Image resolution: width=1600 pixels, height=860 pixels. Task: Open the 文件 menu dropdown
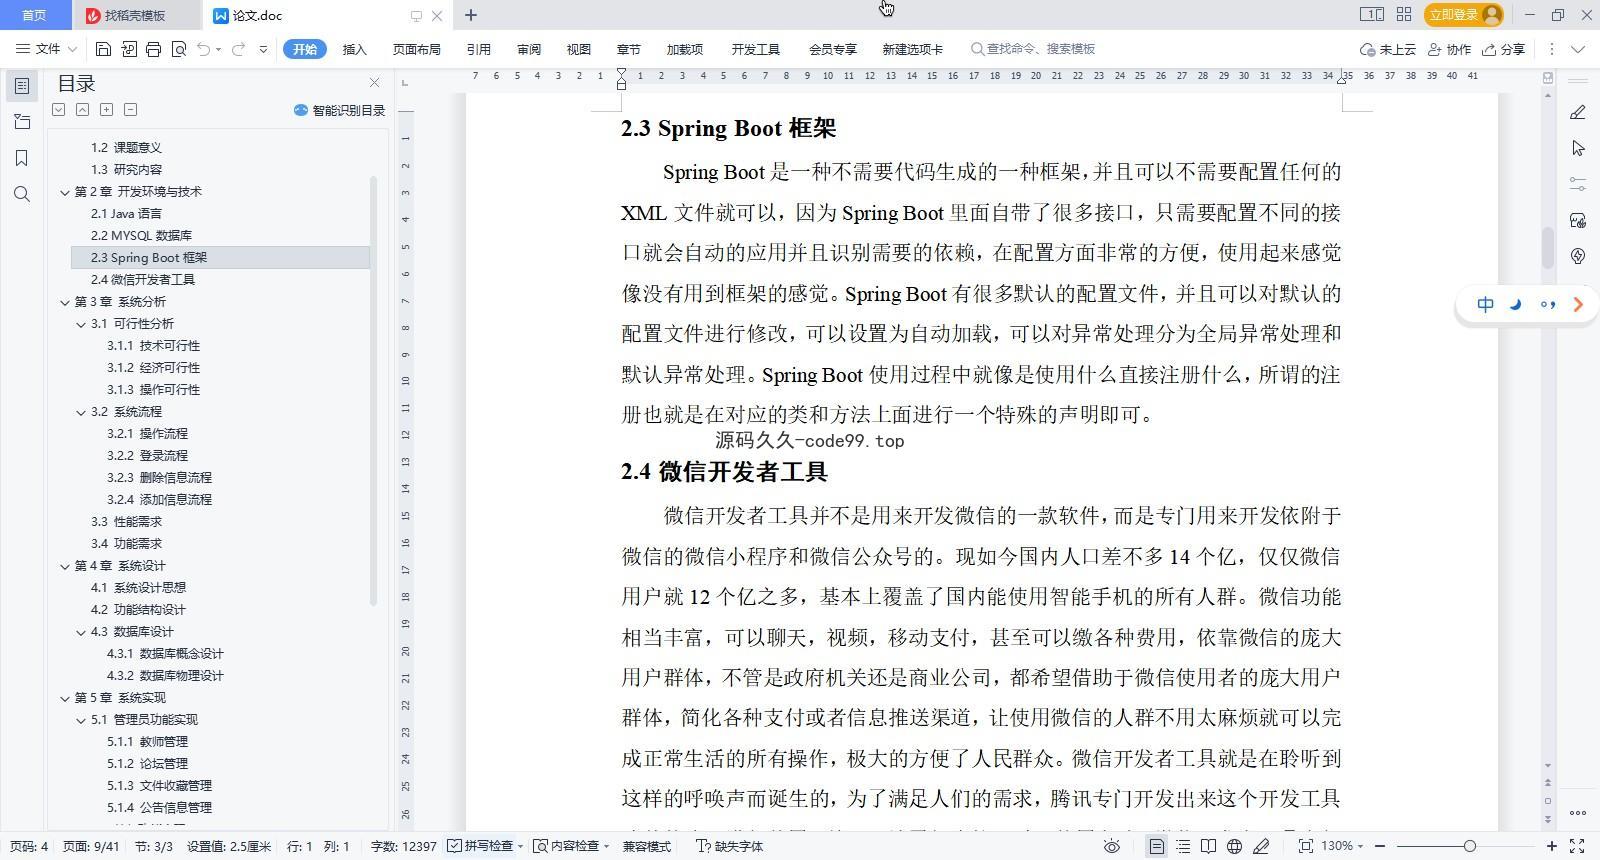[46, 49]
